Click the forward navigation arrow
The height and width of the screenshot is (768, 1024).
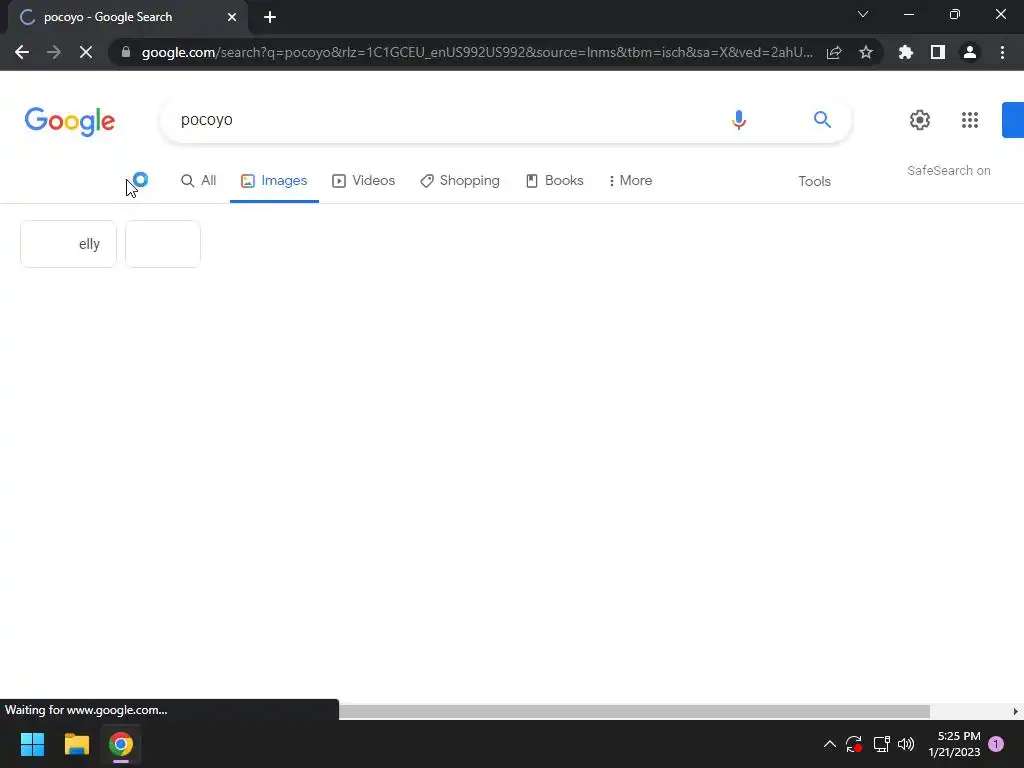[54, 52]
